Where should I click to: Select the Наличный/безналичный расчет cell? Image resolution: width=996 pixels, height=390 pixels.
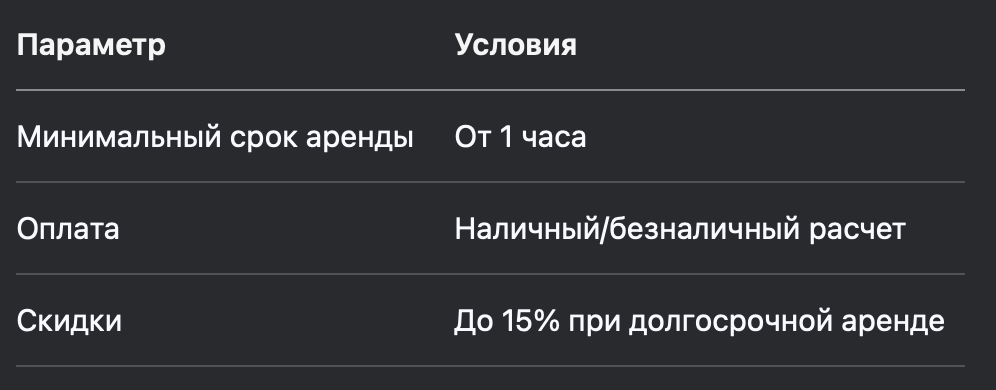680,230
